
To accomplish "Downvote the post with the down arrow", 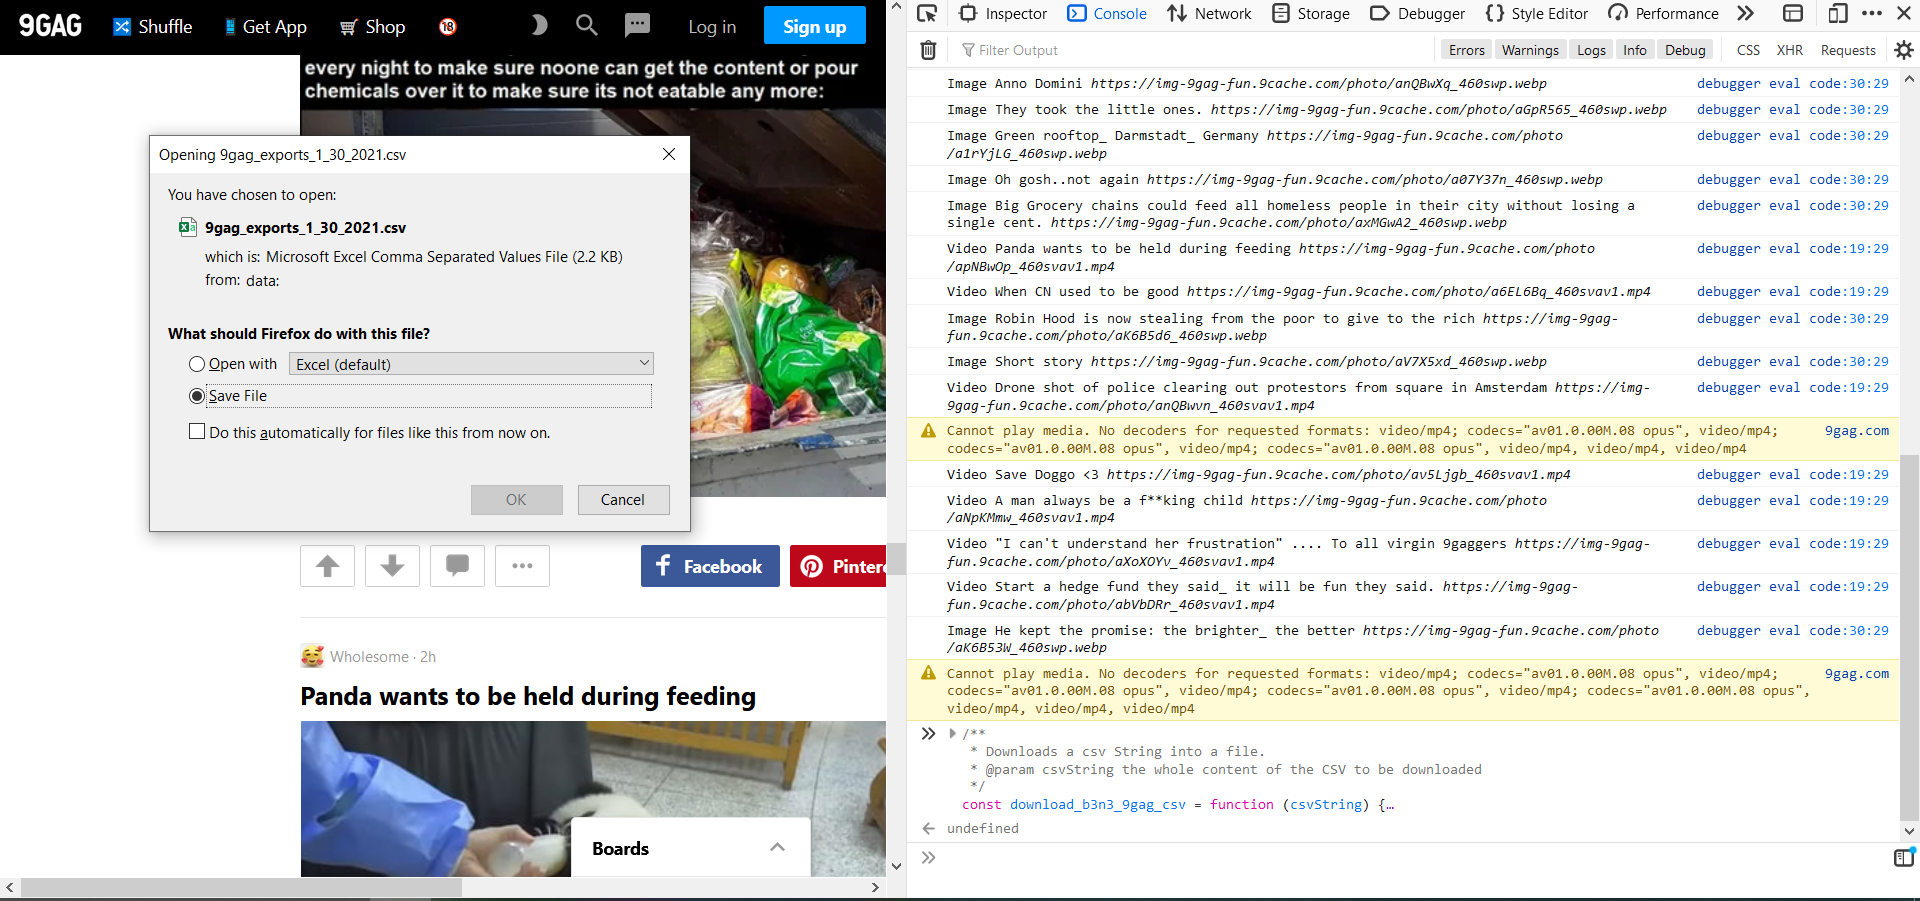I will click(x=392, y=566).
